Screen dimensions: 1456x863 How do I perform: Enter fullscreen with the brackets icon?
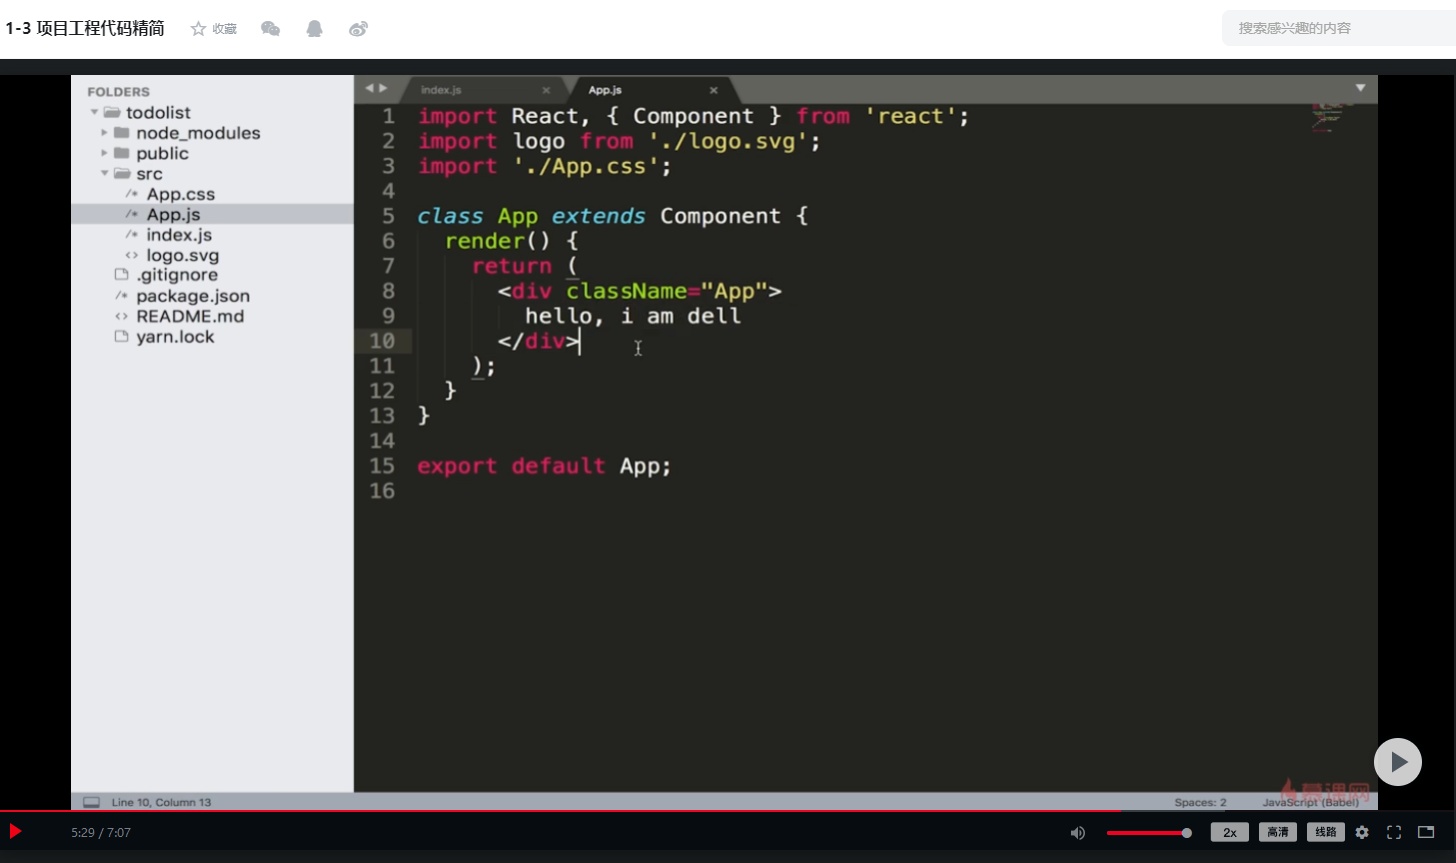tap(1394, 832)
